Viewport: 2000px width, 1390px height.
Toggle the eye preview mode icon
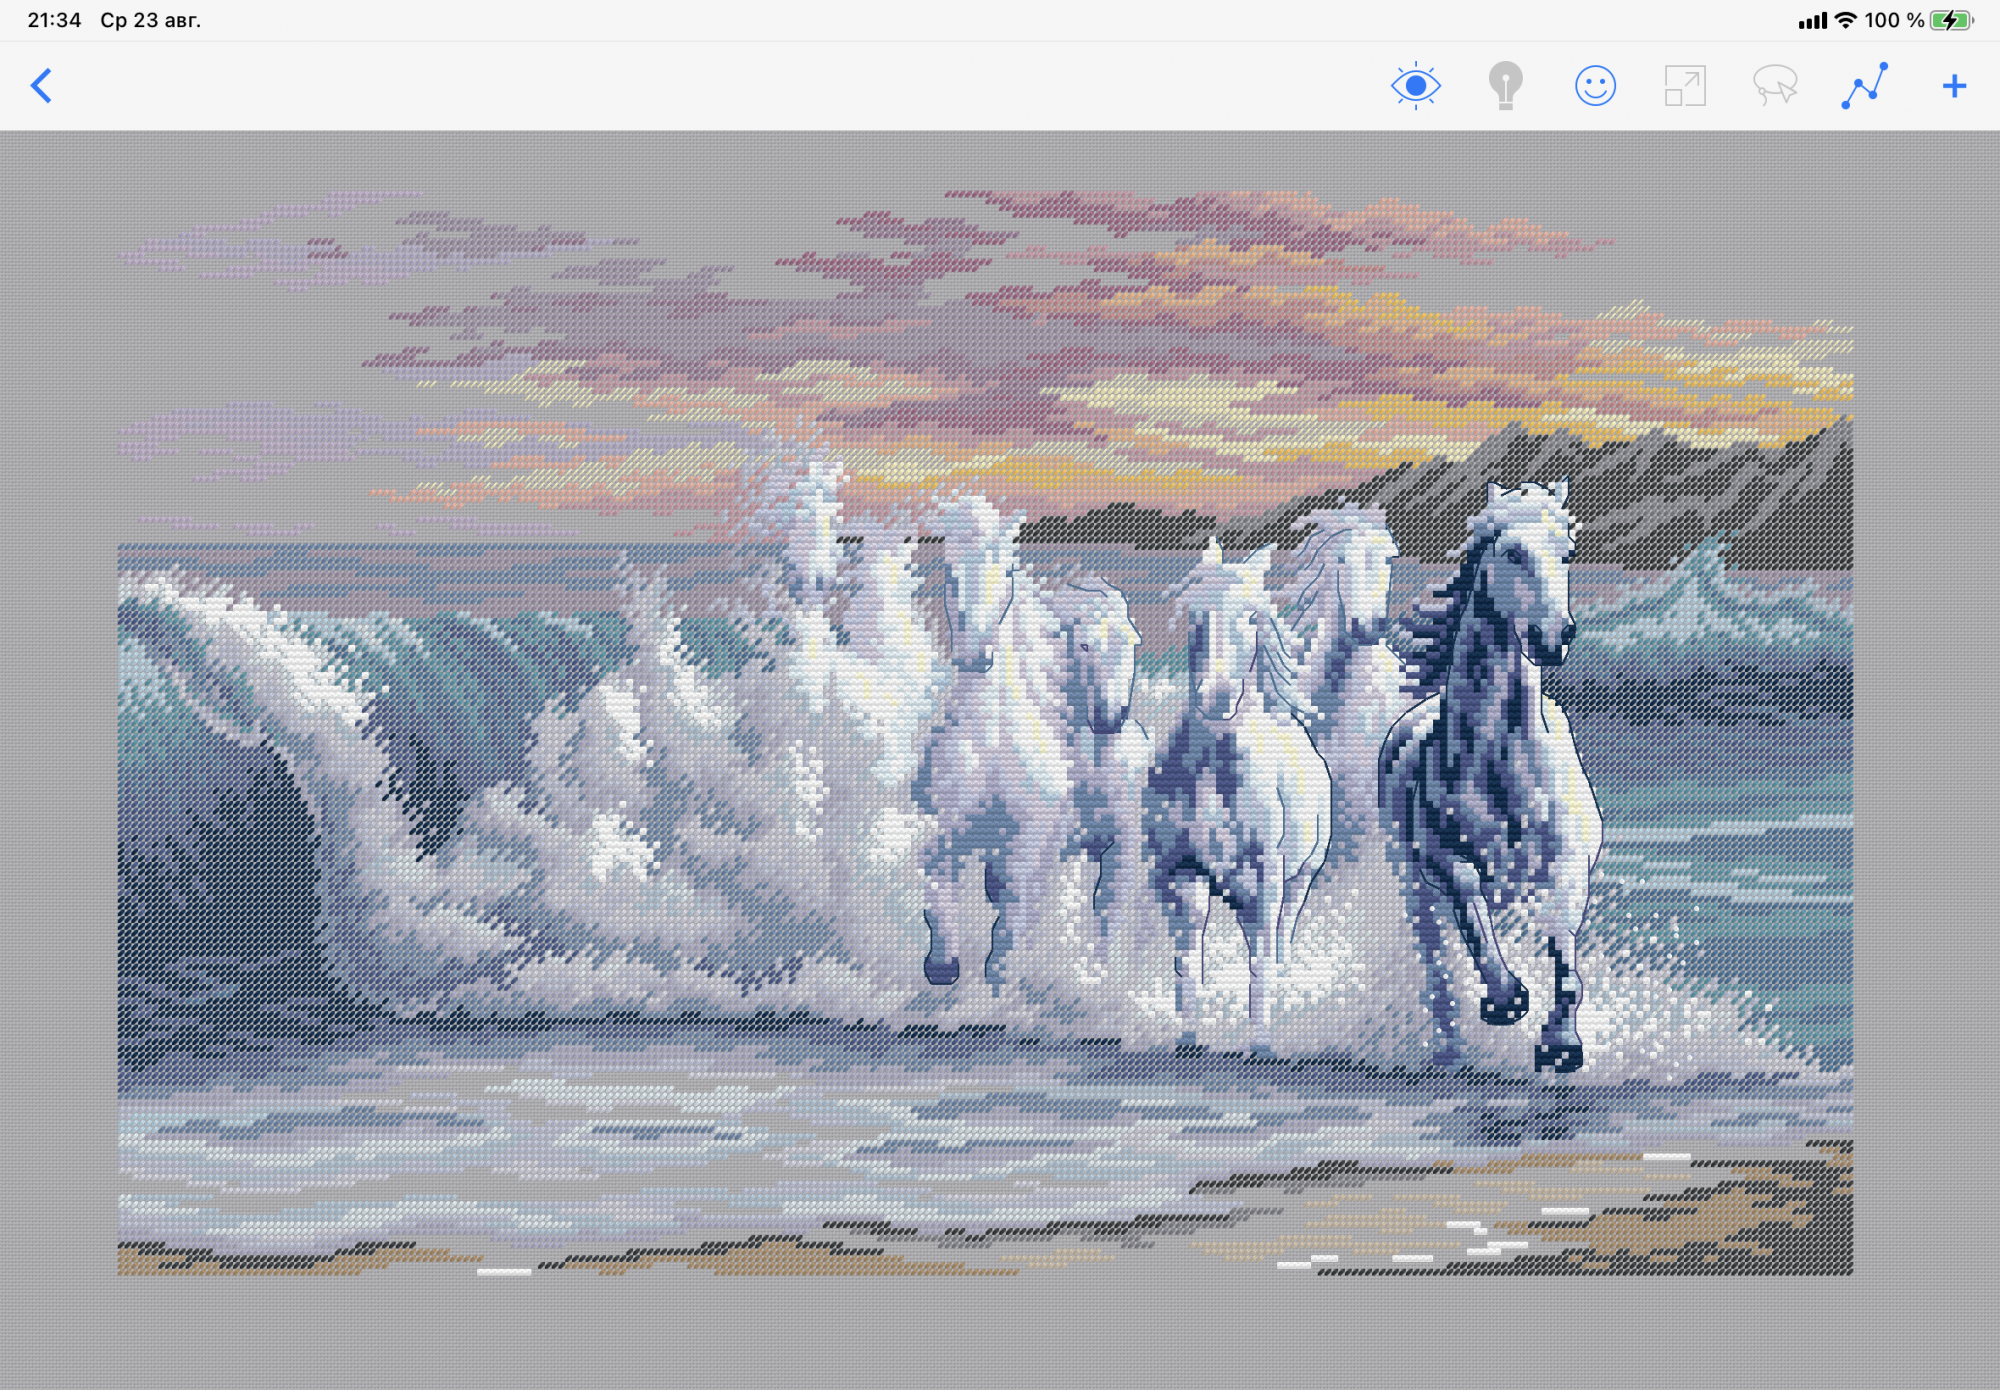tap(1415, 86)
